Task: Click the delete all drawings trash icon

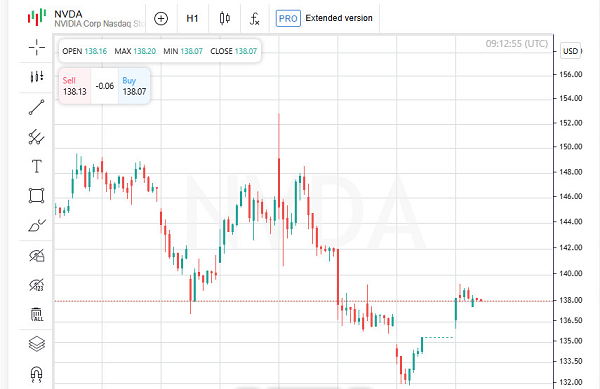Action: click(37, 314)
